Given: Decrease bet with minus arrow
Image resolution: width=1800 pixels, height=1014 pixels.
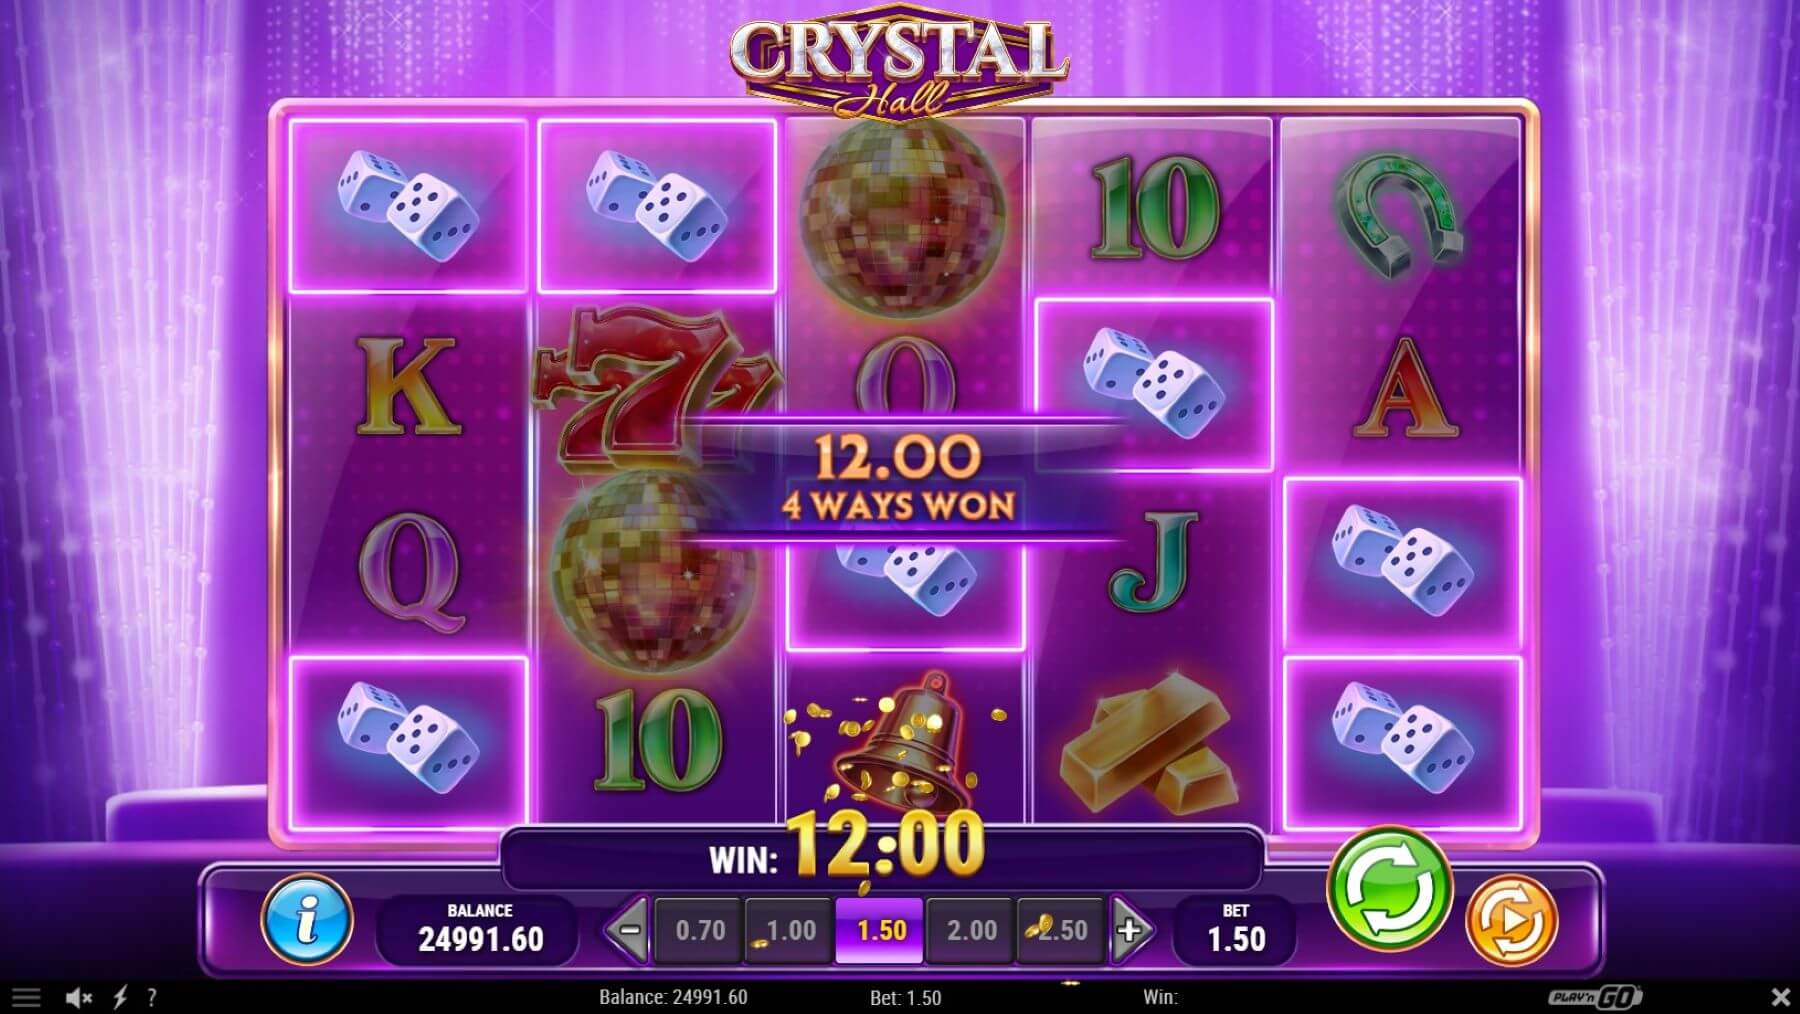Looking at the screenshot, I should click(628, 930).
